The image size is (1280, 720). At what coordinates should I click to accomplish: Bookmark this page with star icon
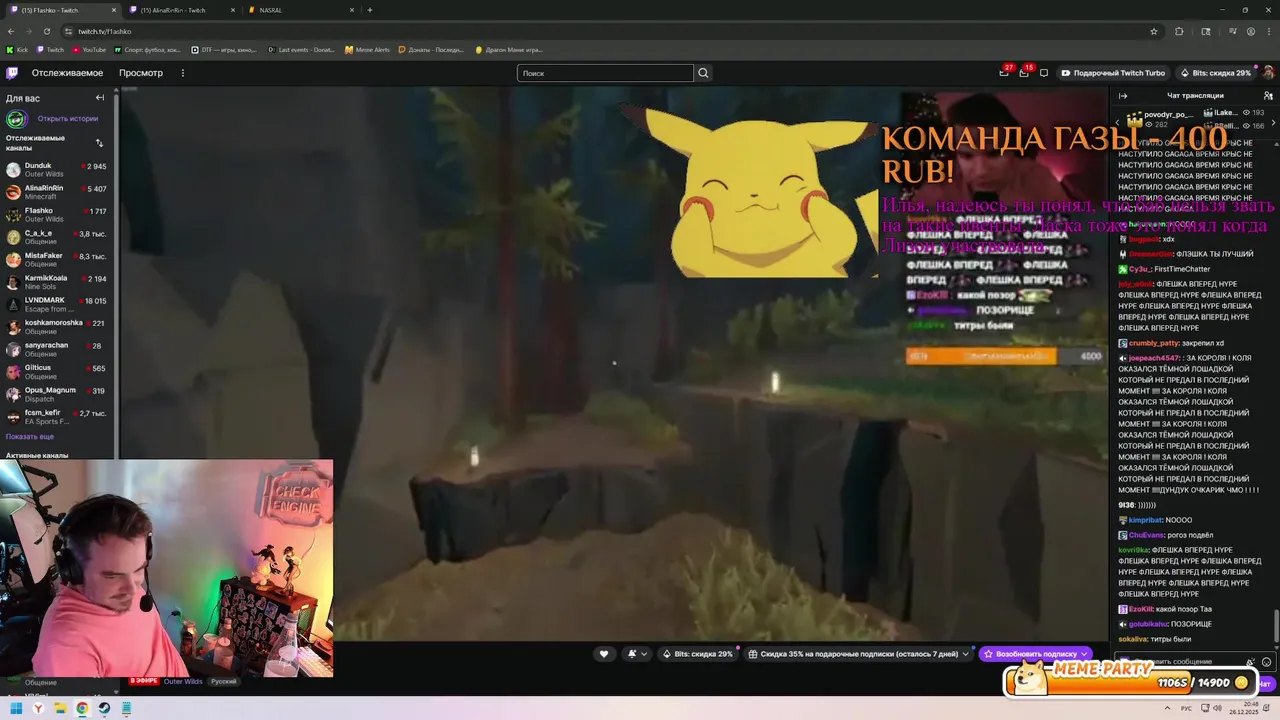point(1154,31)
